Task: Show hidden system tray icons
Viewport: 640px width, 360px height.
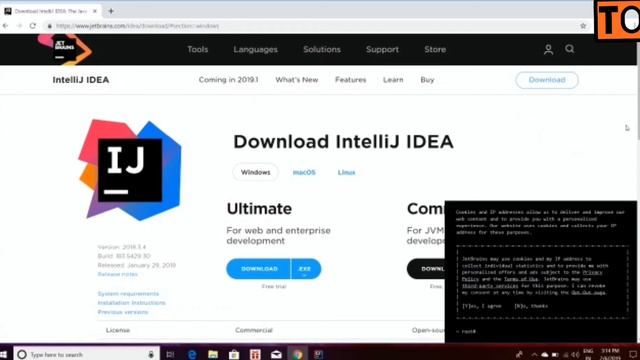Action: 534,355
